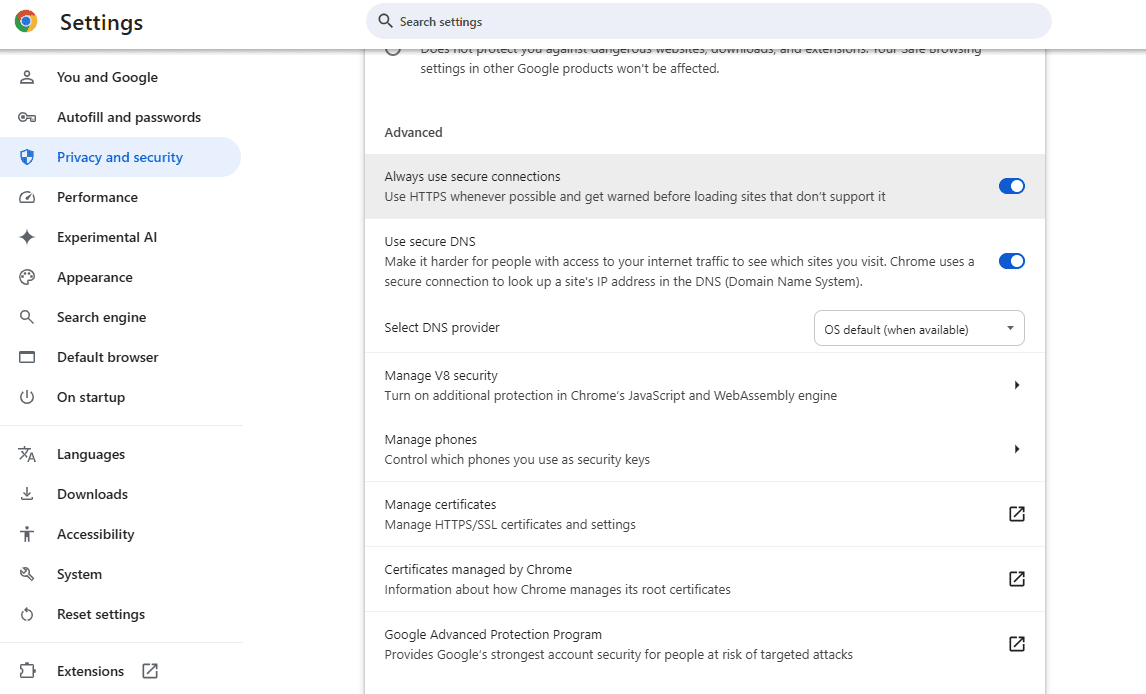This screenshot has height=694, width=1146.
Task: Click the Experimental AI sparkle icon
Action: point(27,237)
